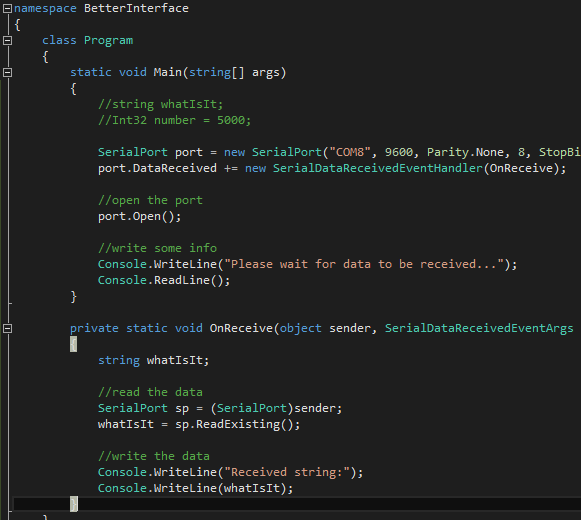Click 'OnReceive' in the method declaration

coord(241,328)
